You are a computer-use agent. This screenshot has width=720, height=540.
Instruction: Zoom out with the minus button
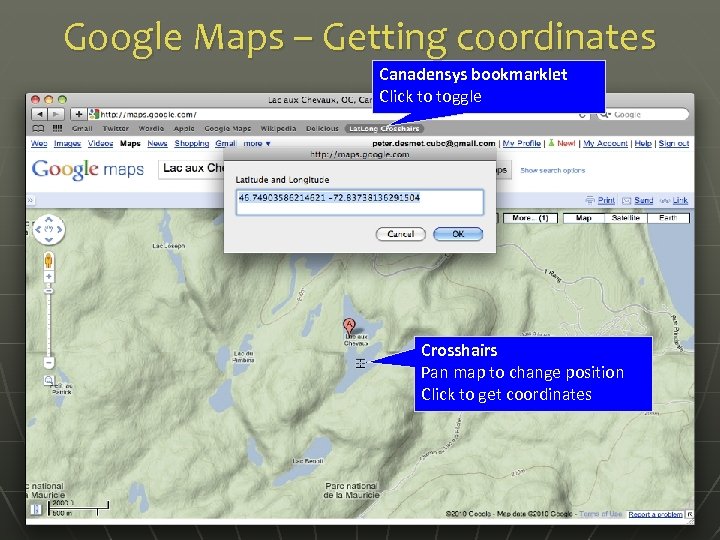click(x=49, y=362)
